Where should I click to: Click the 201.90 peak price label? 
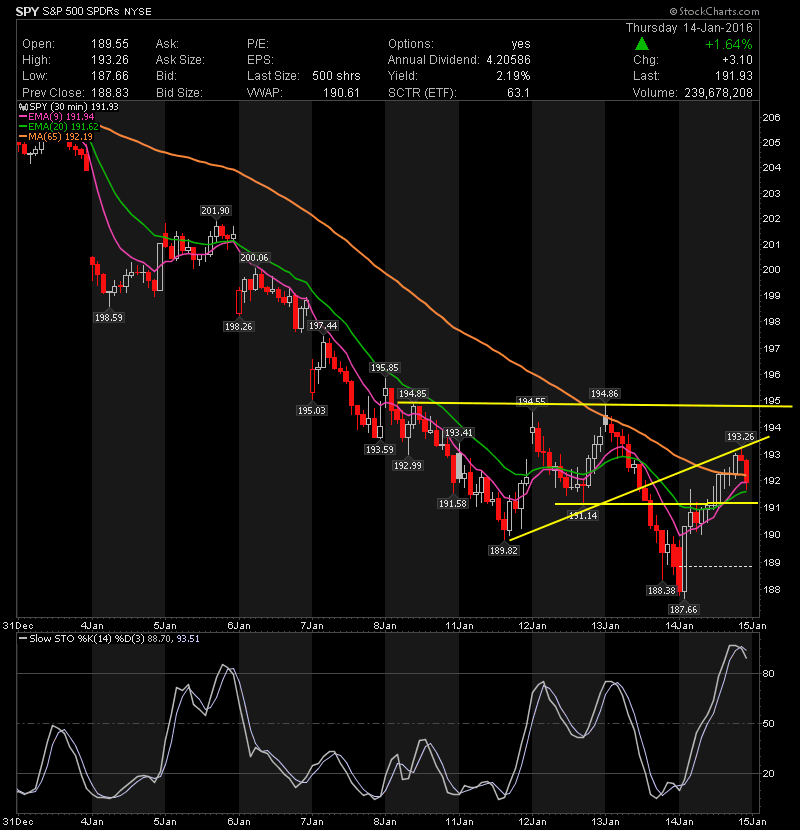click(x=215, y=210)
